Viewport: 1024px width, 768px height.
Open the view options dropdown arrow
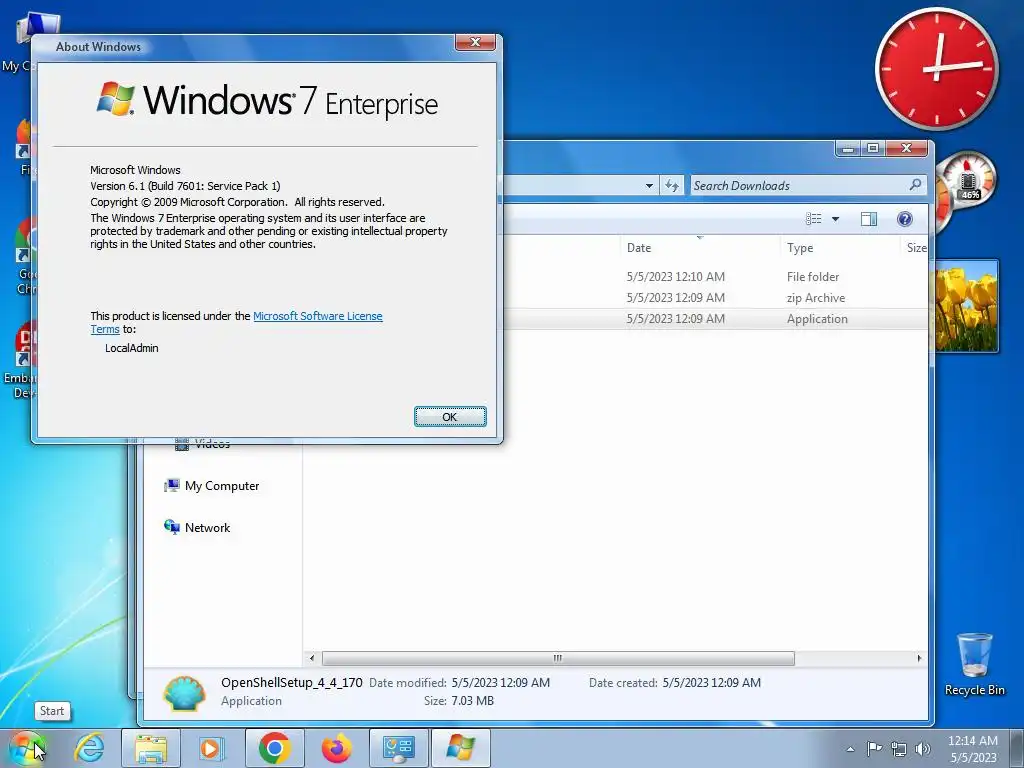835,219
